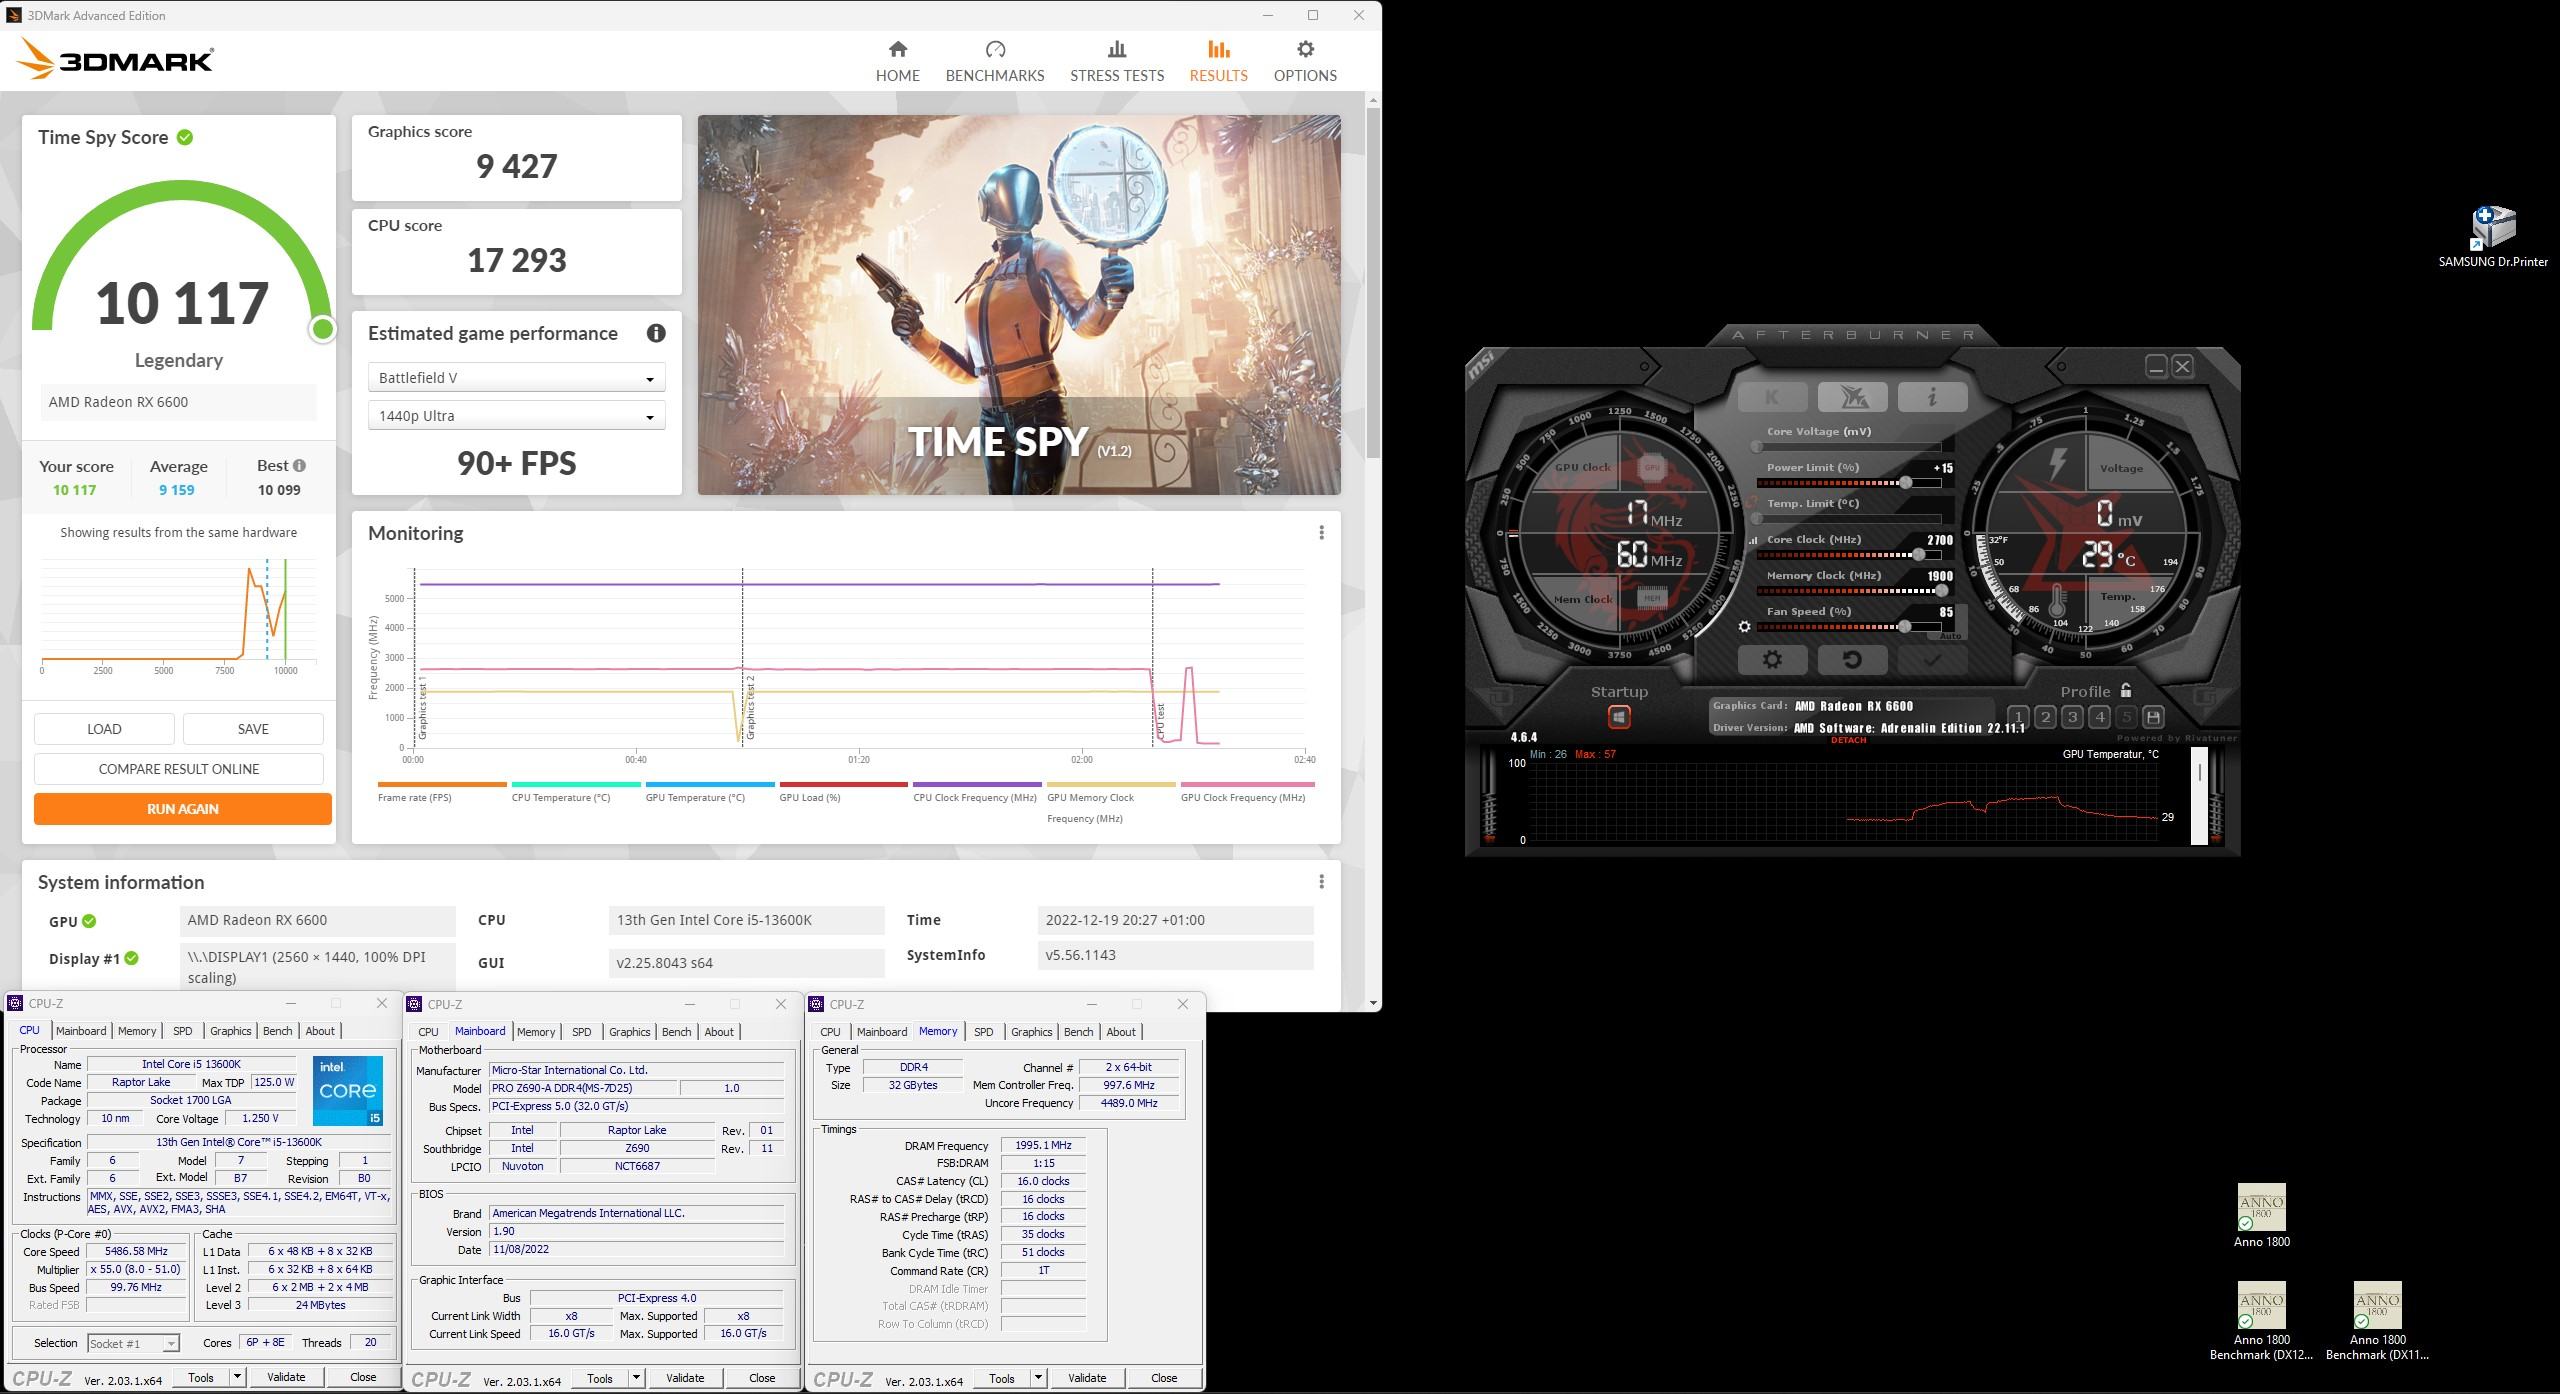
Task: Open 3DMark STRESS TESTS section
Action: [x=1117, y=62]
